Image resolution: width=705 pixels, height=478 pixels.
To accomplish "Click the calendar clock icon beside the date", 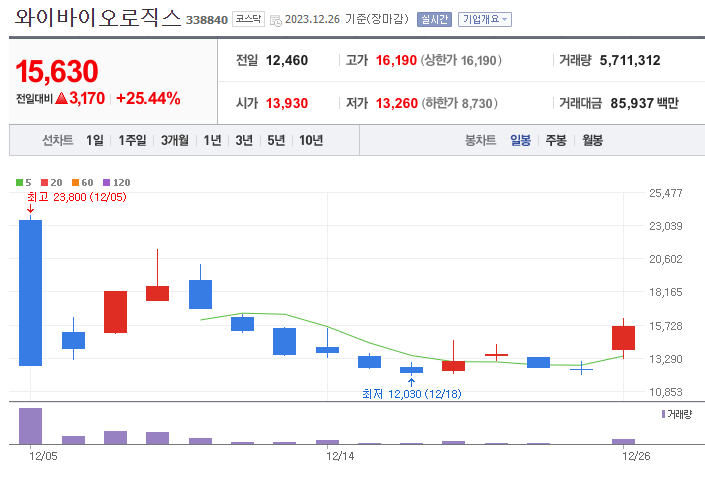I will [276, 20].
